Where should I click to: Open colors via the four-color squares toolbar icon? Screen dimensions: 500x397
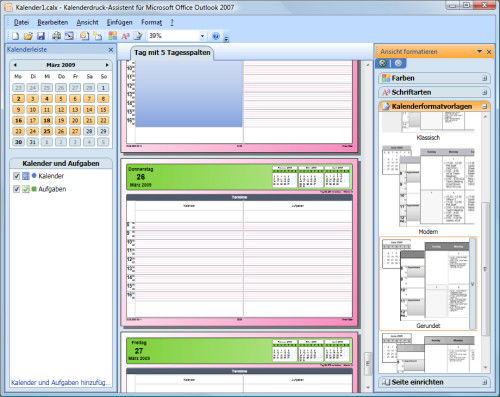(113, 36)
